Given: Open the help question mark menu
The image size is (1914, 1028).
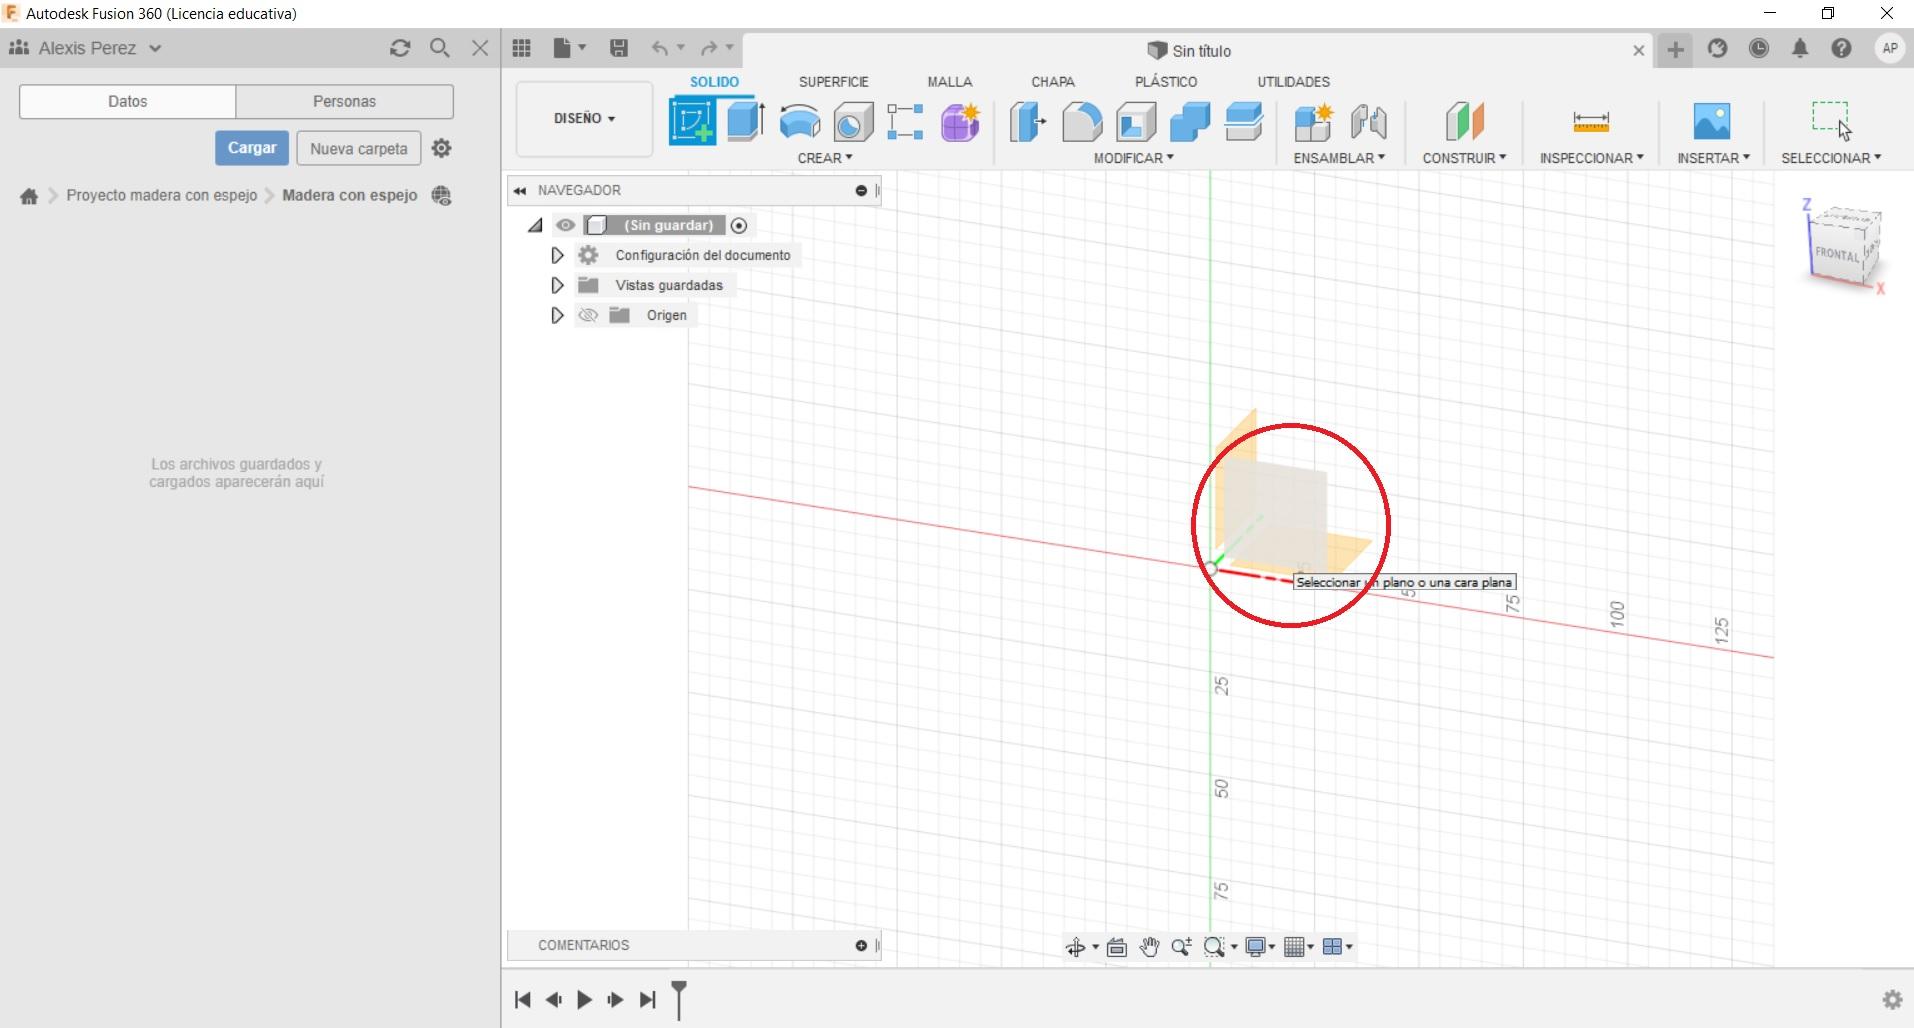Looking at the screenshot, I should click(1841, 48).
